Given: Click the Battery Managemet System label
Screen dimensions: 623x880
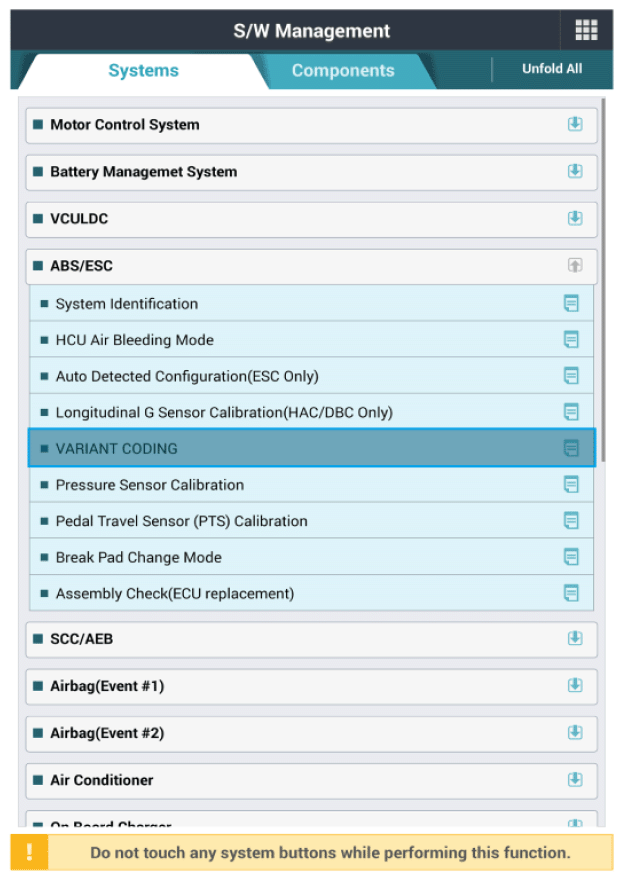Looking at the screenshot, I should (x=144, y=172).
